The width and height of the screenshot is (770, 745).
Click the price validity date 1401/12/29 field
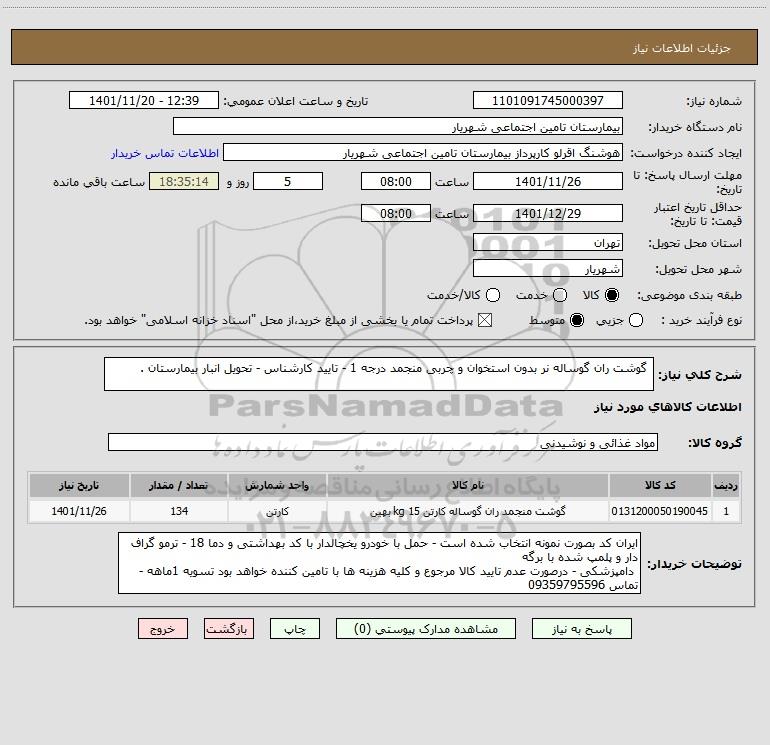pyautogui.click(x=548, y=213)
